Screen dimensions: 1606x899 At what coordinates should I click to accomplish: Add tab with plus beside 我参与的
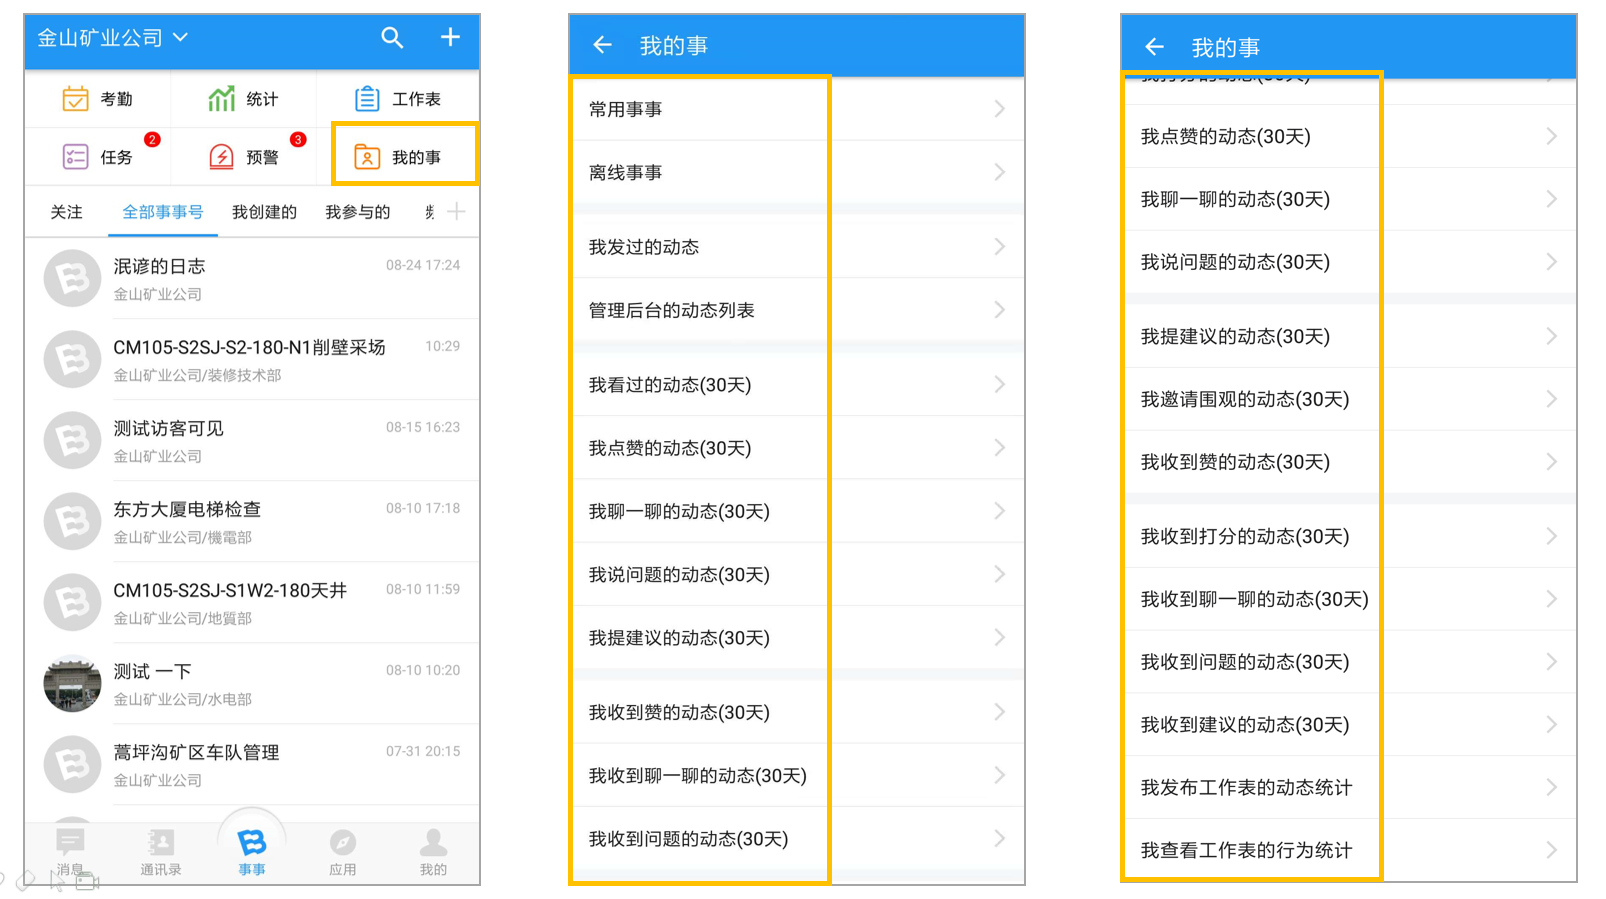[x=456, y=211]
